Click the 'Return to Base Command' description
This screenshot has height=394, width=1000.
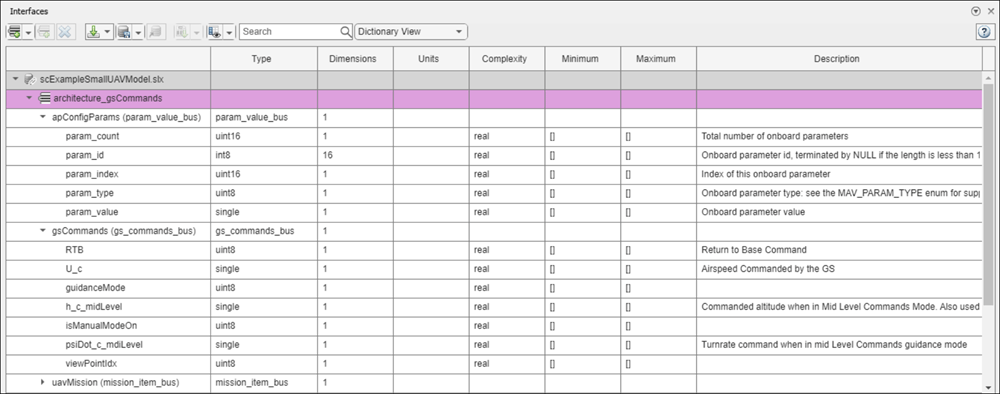(x=754, y=250)
